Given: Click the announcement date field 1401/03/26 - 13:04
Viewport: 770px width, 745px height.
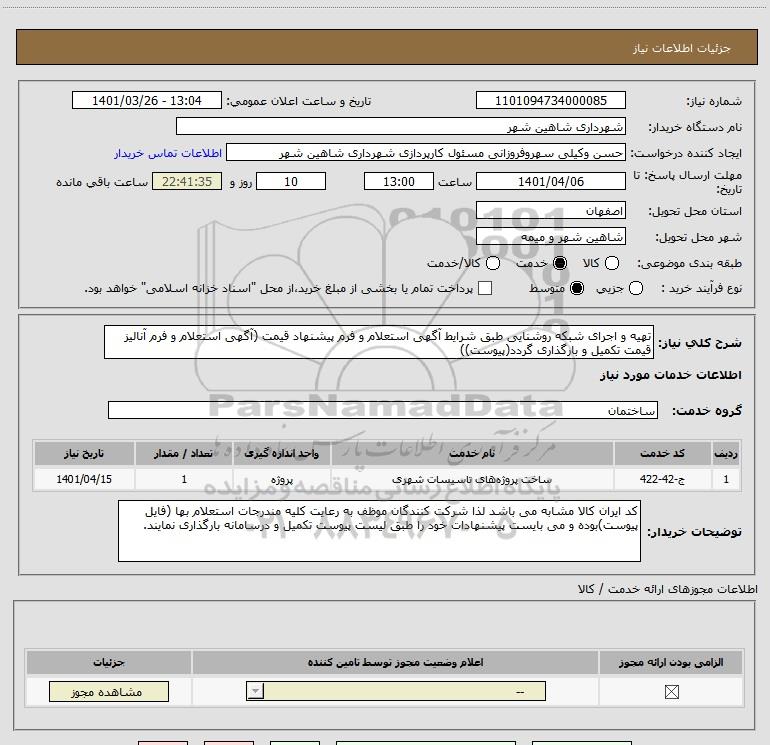Looking at the screenshot, I should 147,100.
